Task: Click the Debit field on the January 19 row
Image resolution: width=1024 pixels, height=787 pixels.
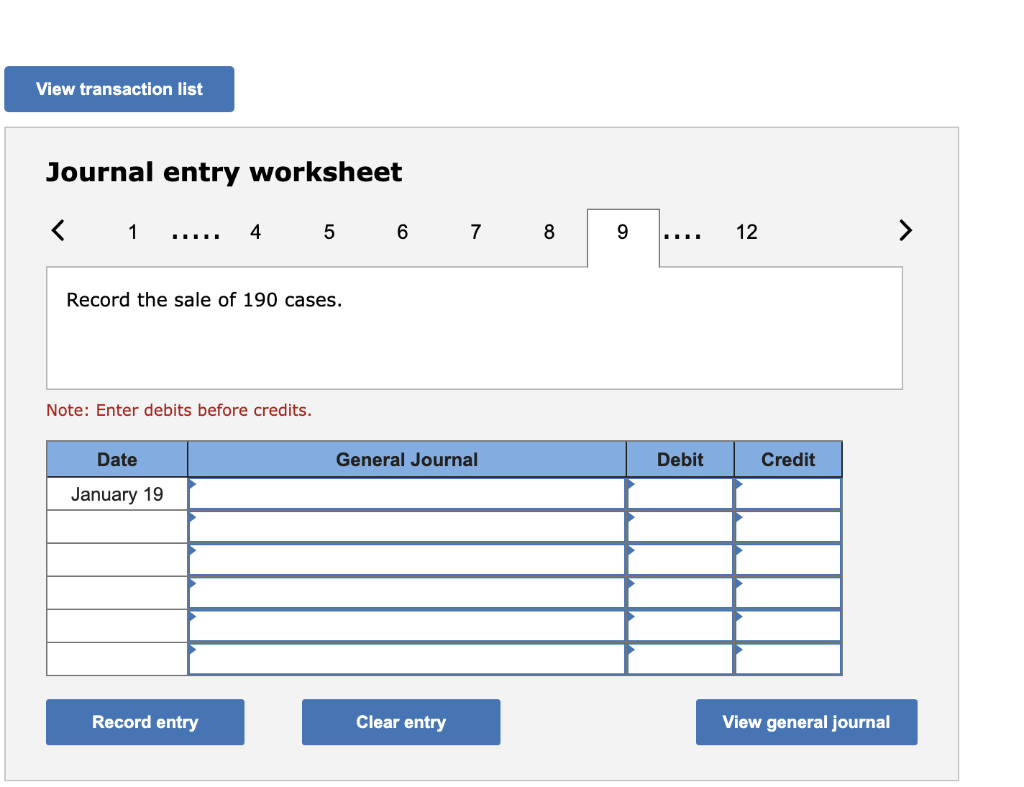Action: [680, 493]
